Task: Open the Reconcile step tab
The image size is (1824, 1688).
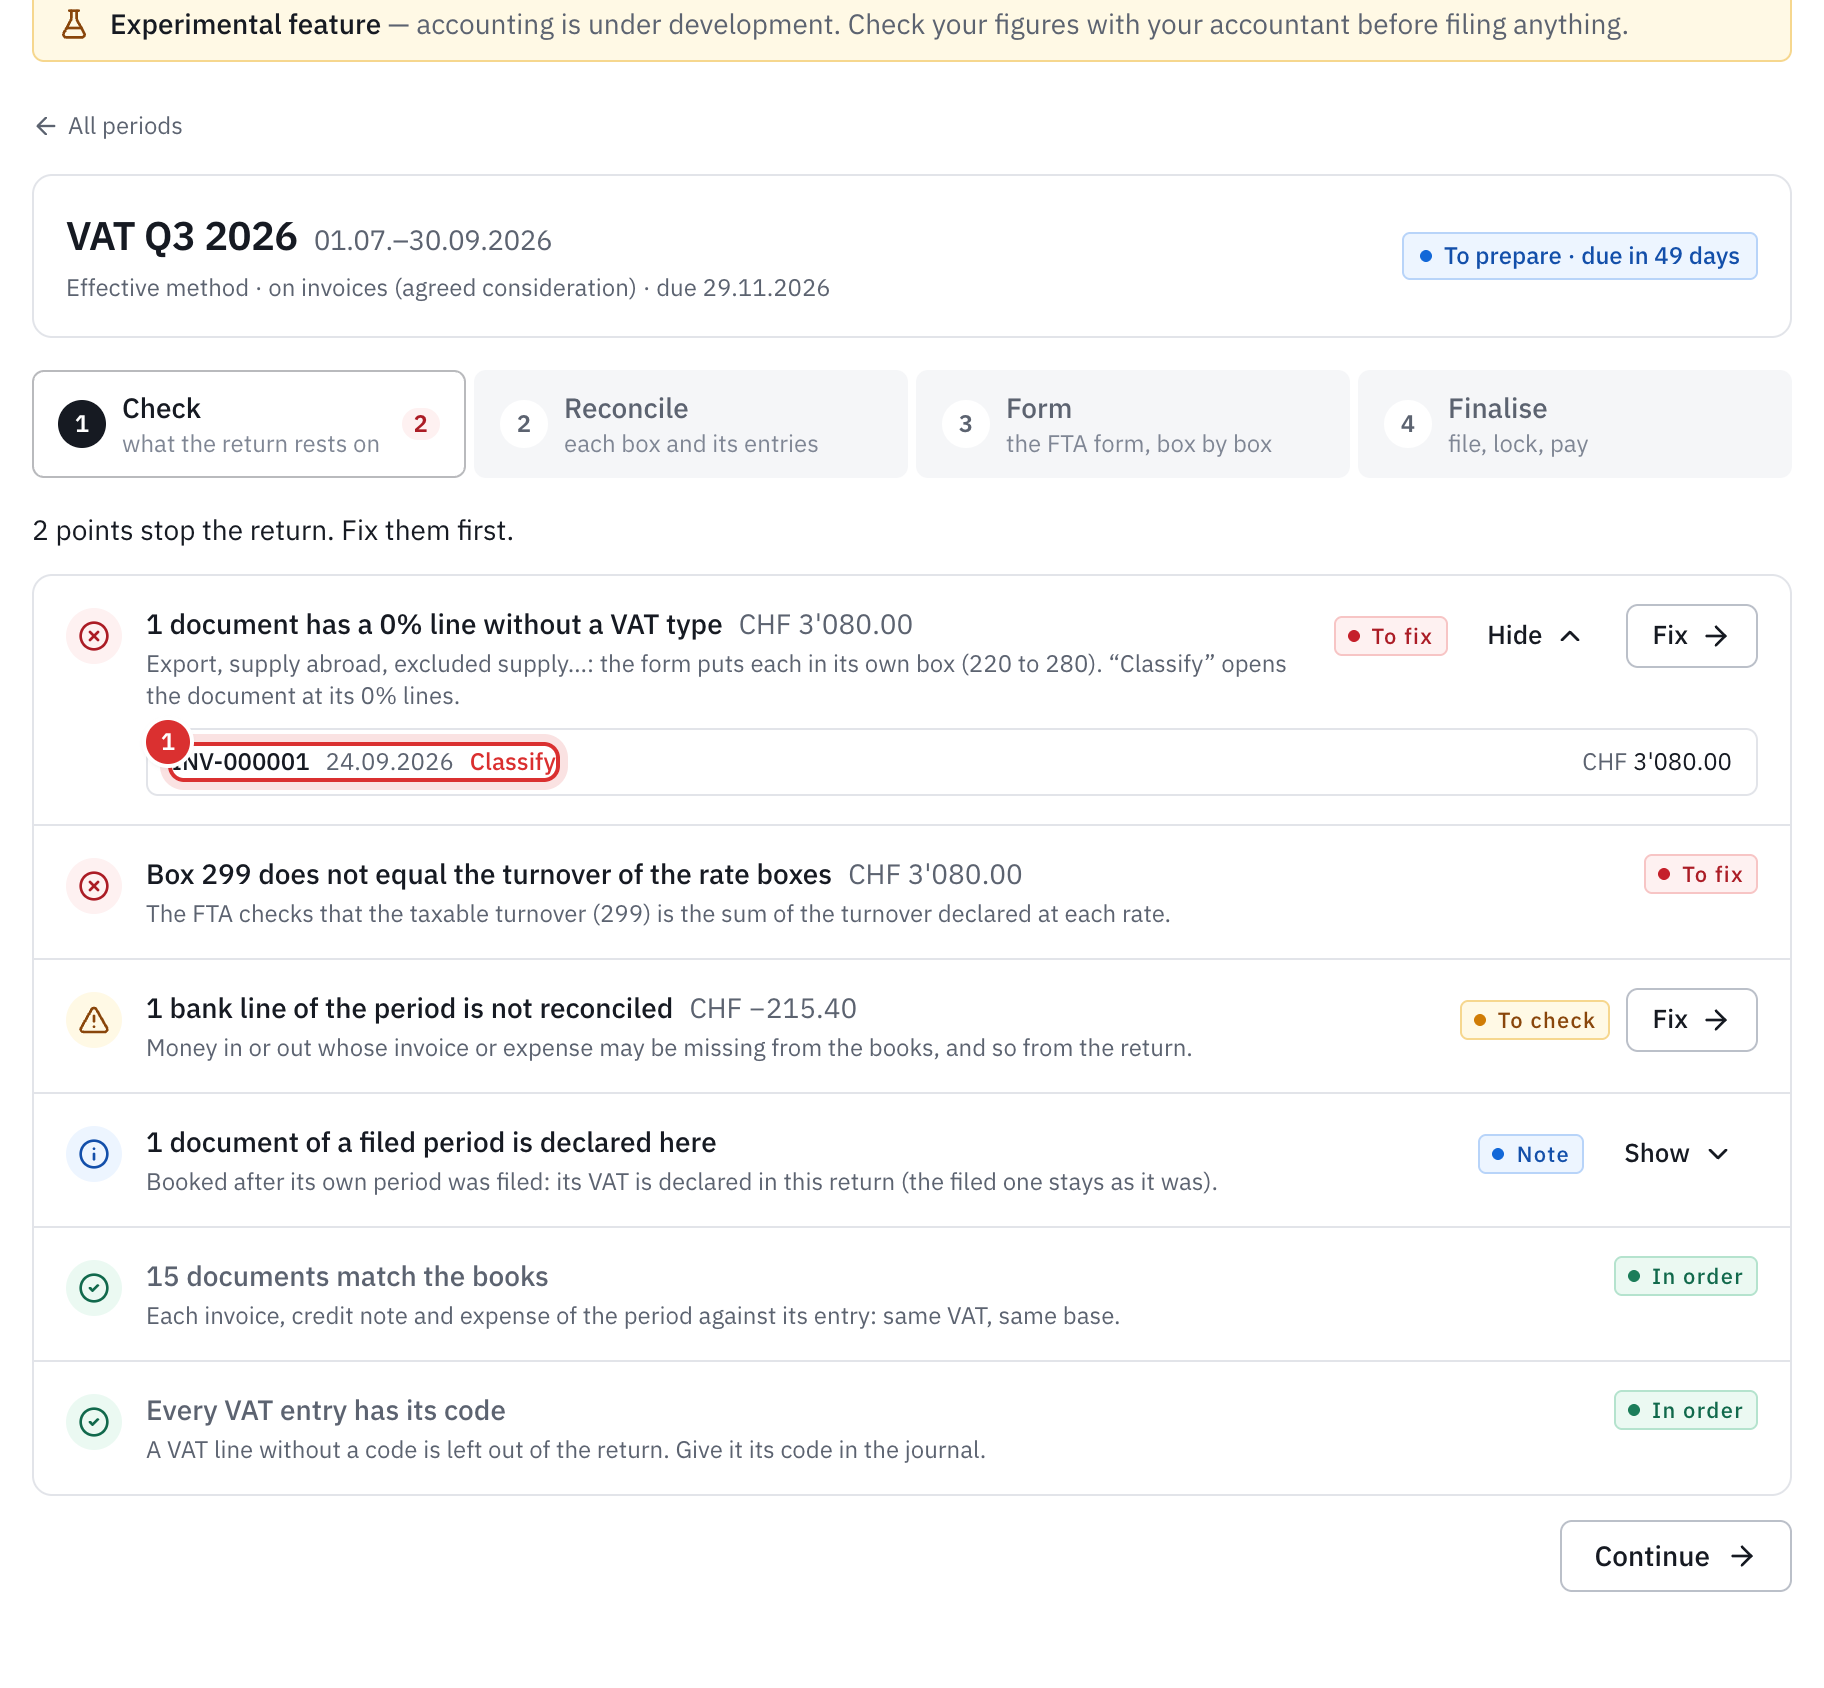Action: (691, 424)
